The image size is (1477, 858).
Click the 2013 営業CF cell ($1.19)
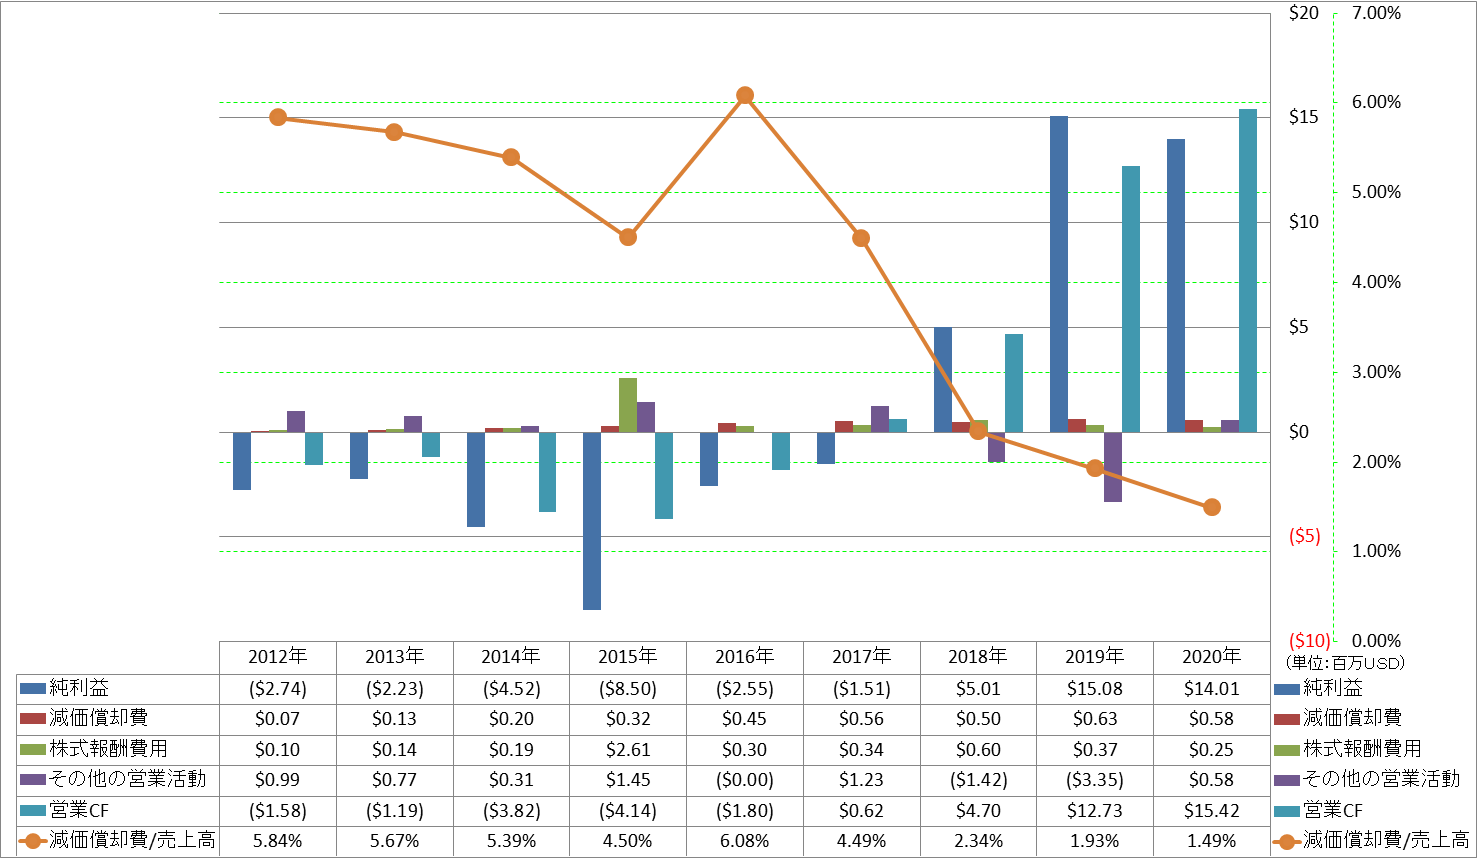pos(394,811)
